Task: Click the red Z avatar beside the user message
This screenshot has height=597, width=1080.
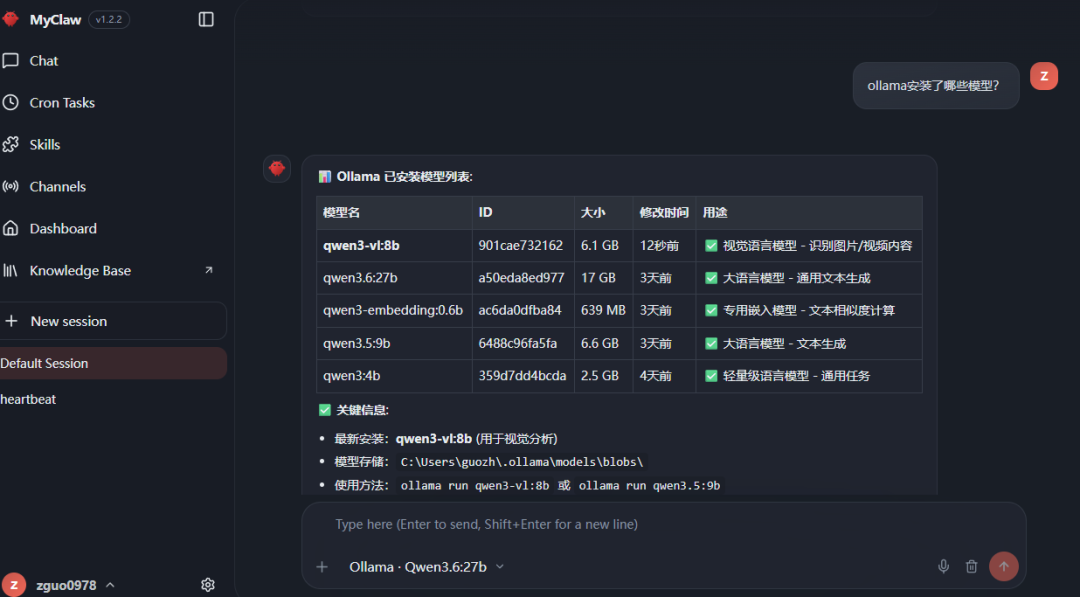Action: [x=1043, y=76]
